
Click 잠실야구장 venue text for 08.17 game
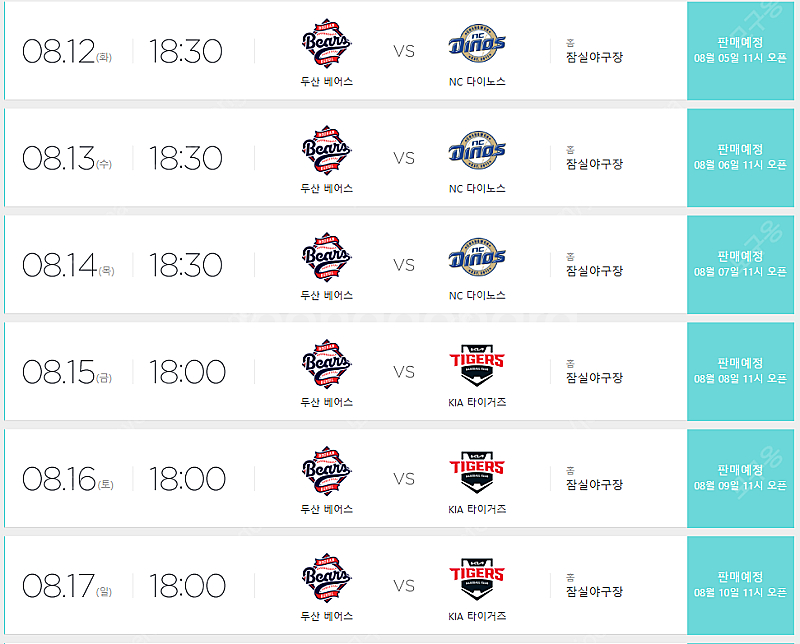(594, 591)
